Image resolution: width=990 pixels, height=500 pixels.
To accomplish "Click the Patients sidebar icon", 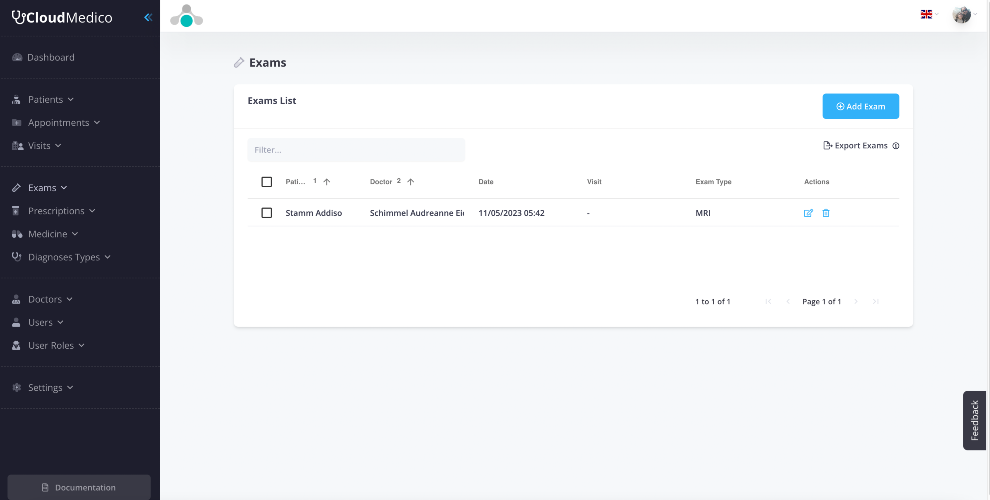I will [16, 100].
